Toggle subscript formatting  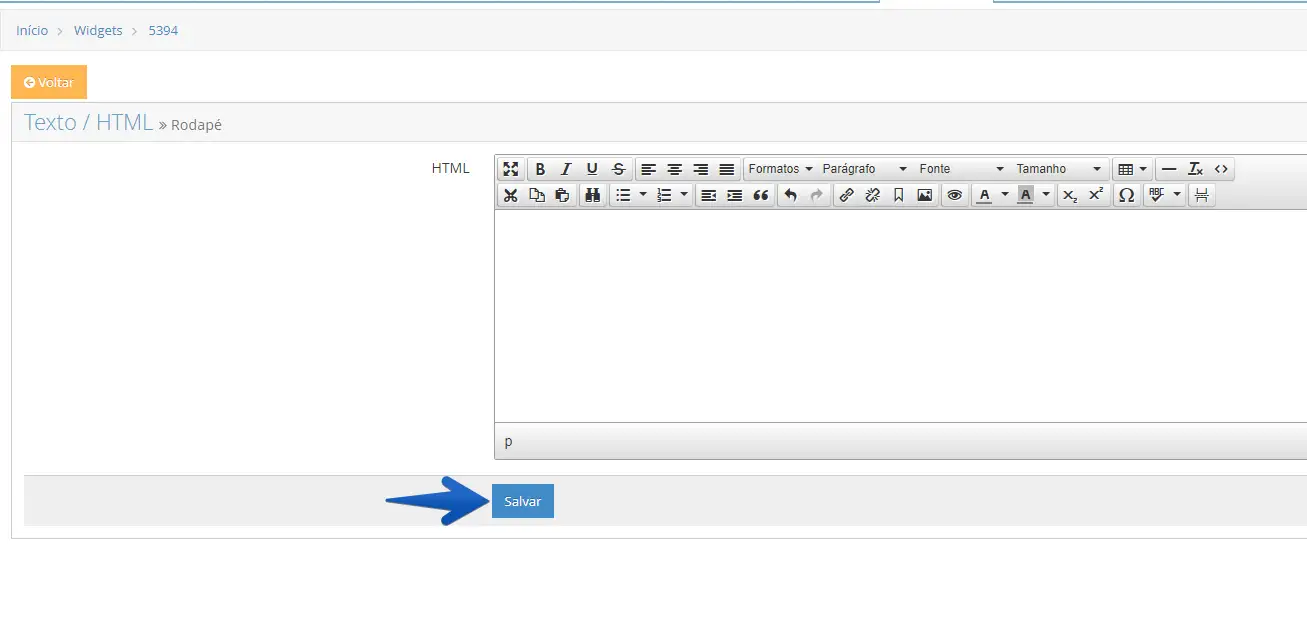1070,195
